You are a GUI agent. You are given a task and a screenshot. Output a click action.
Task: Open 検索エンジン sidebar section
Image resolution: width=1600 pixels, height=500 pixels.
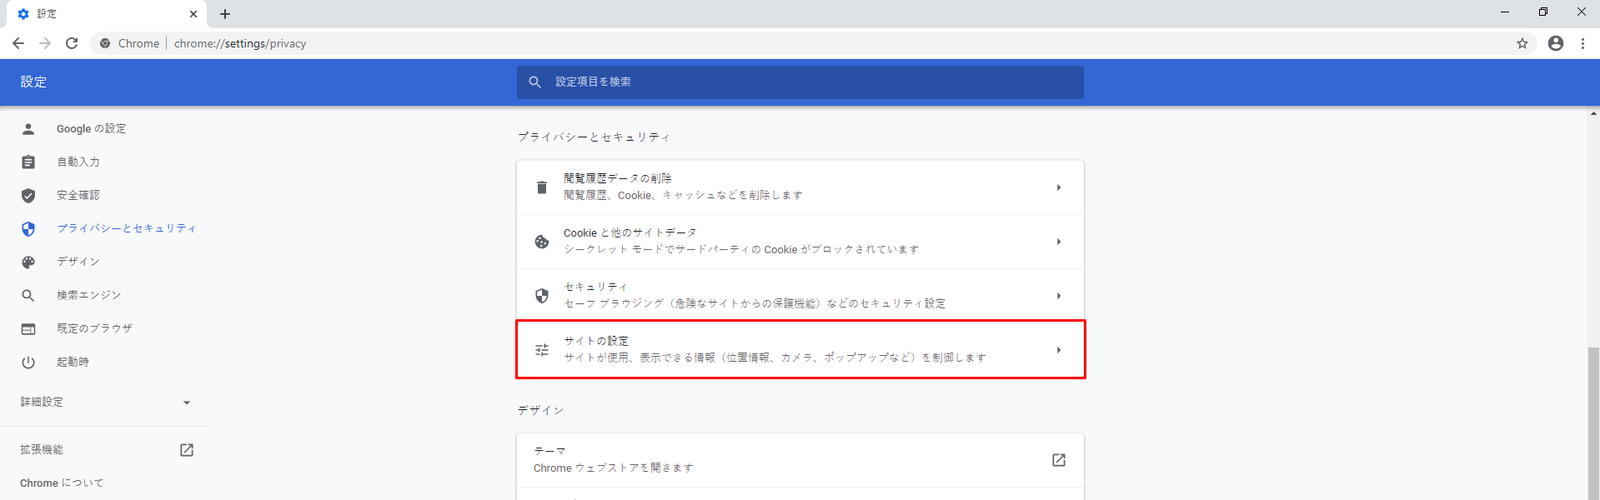point(89,295)
